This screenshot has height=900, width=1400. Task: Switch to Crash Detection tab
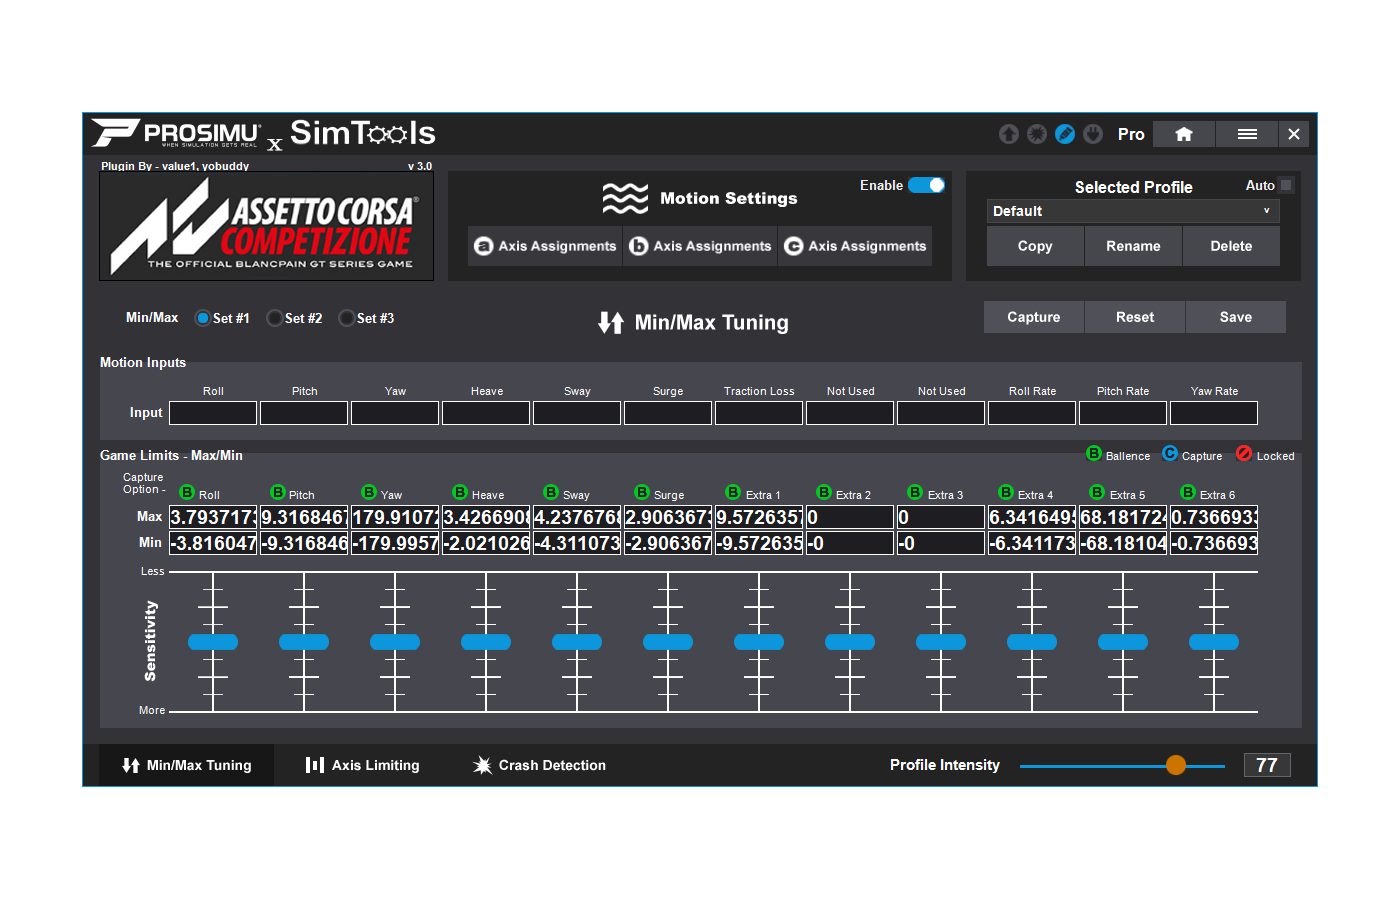(x=539, y=765)
